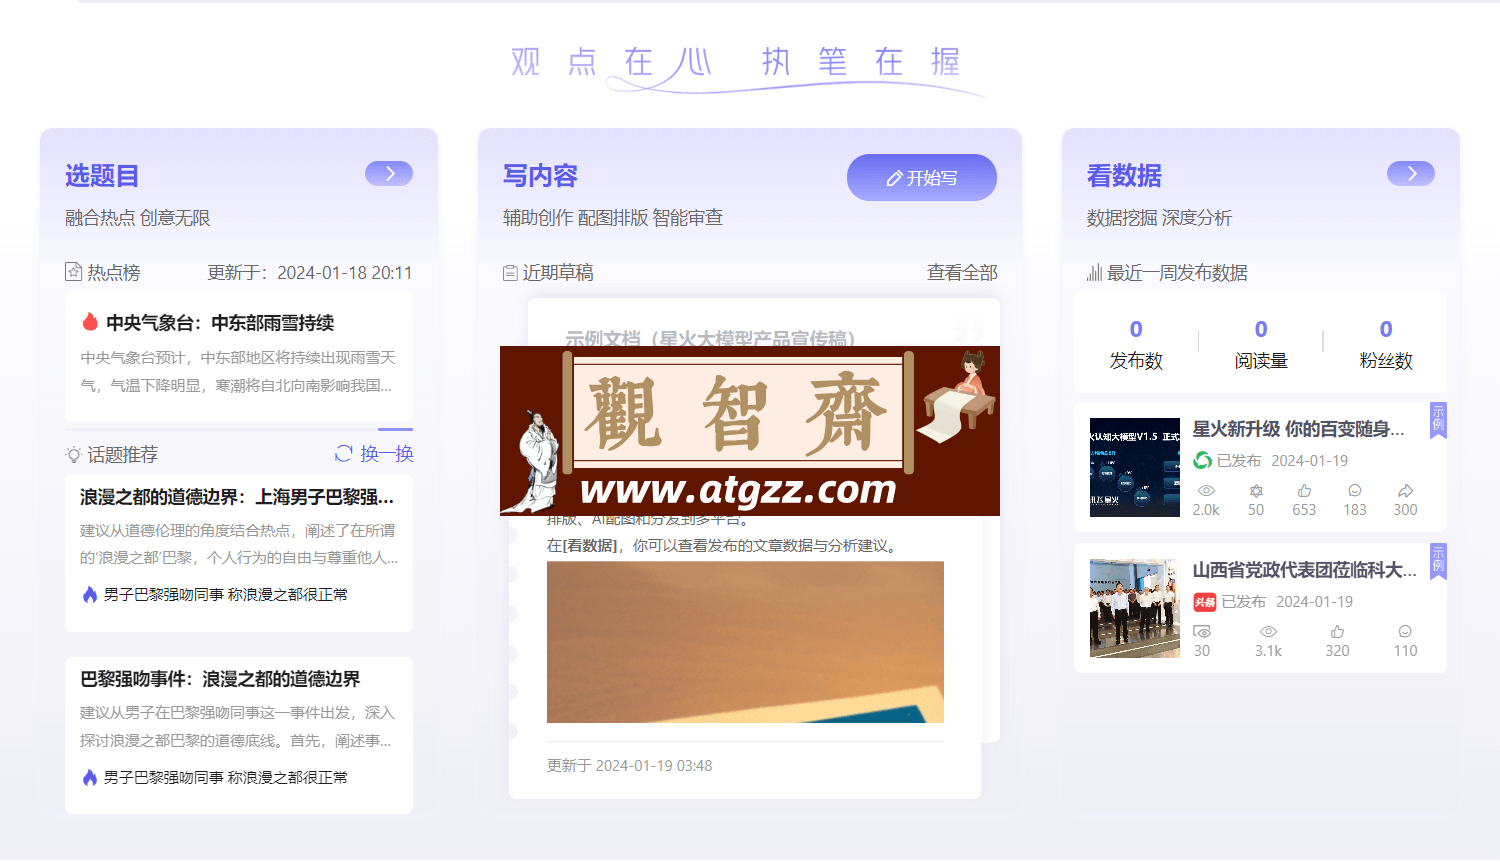Click 查看全部 drafts link
Viewport: 1500px width, 863px height.
962,272
